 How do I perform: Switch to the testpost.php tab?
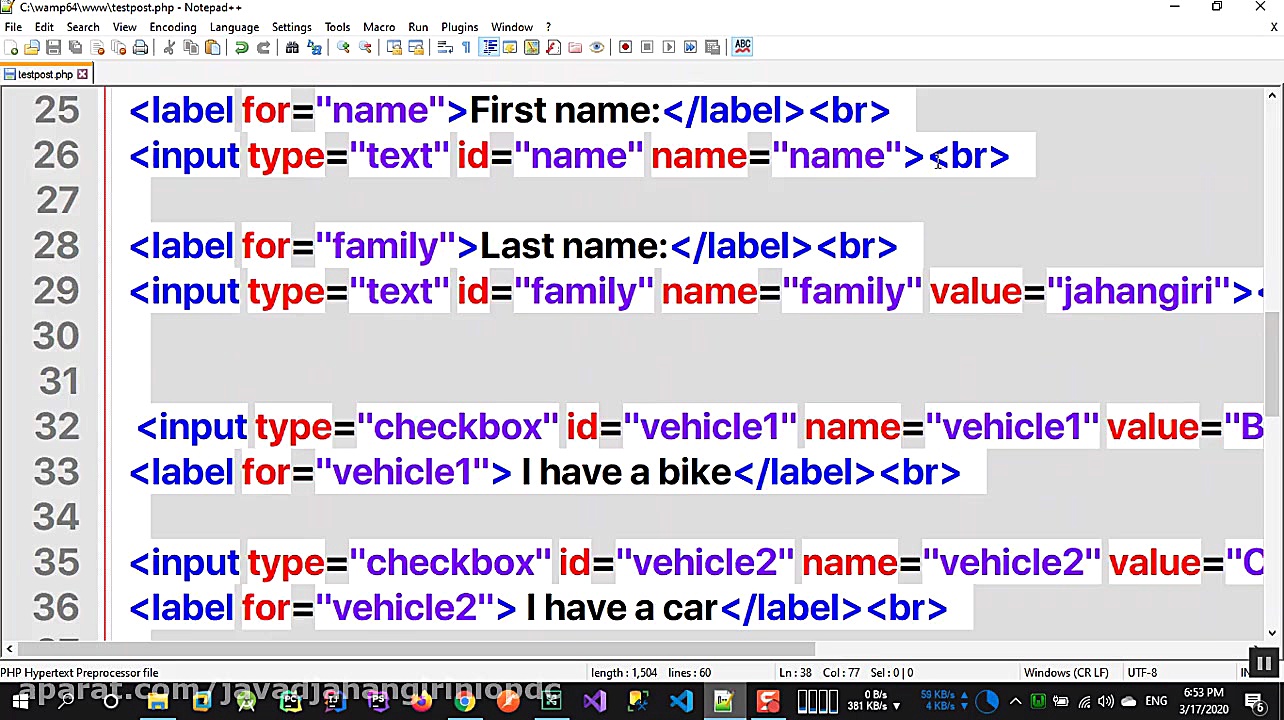(44, 74)
